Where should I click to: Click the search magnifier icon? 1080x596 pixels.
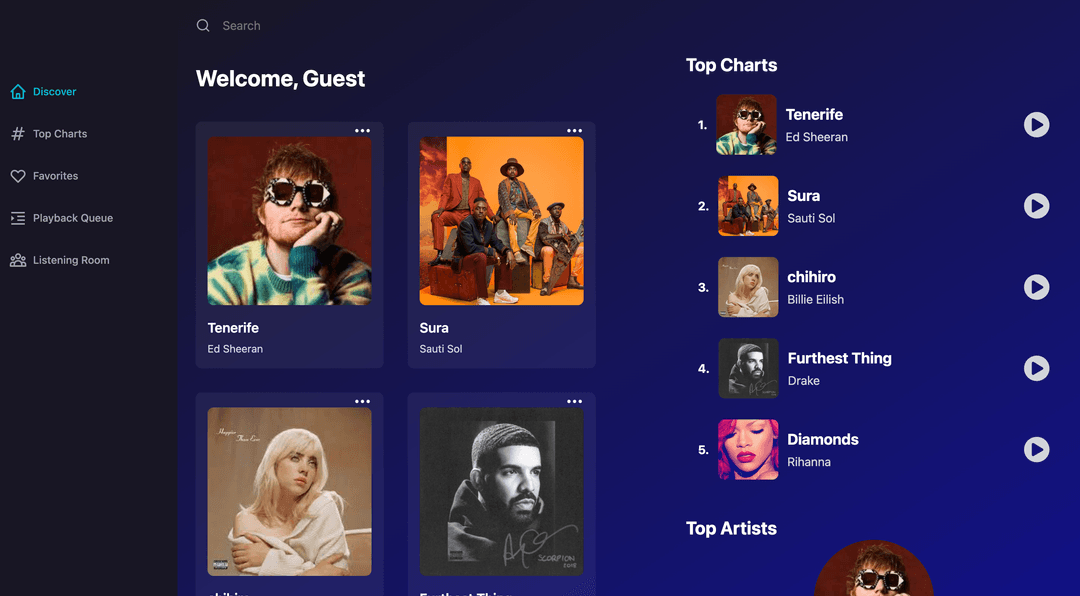[202, 25]
